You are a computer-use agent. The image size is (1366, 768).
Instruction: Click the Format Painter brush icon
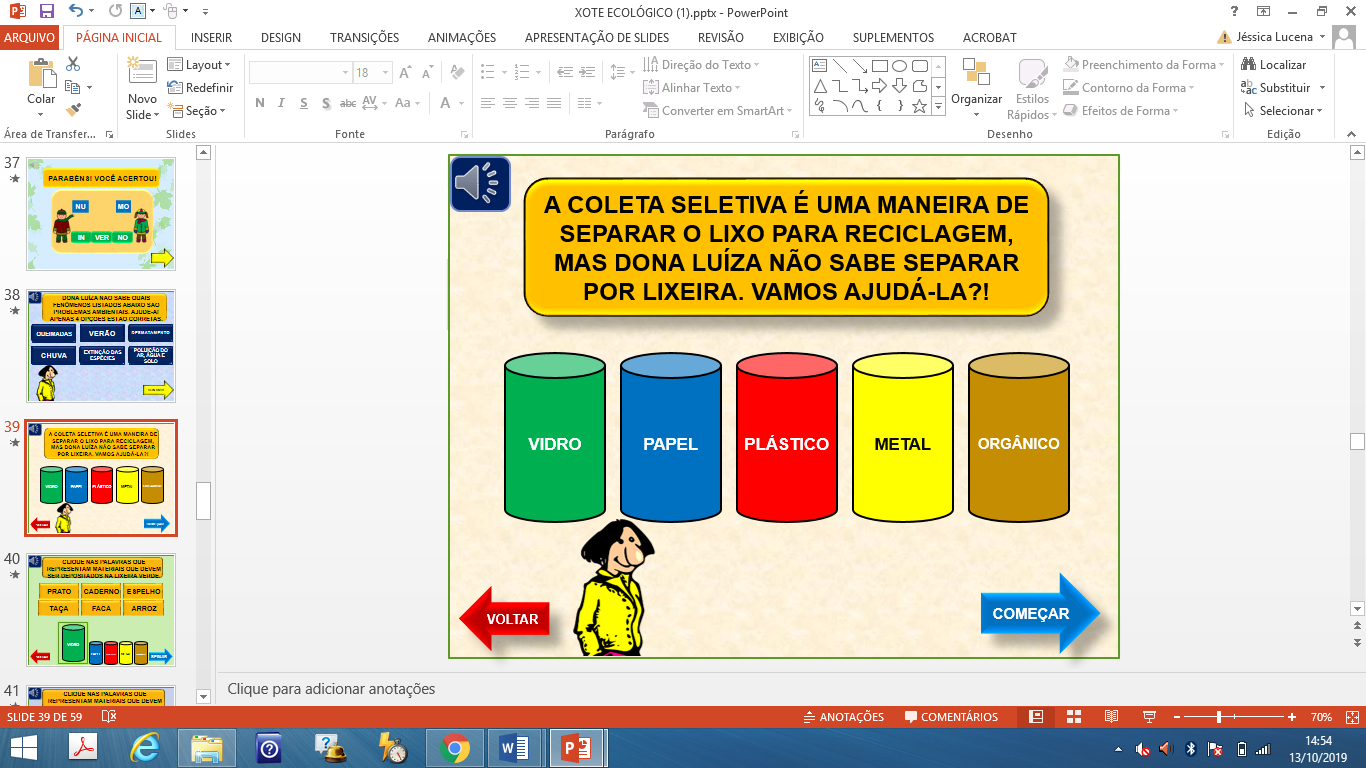click(73, 111)
